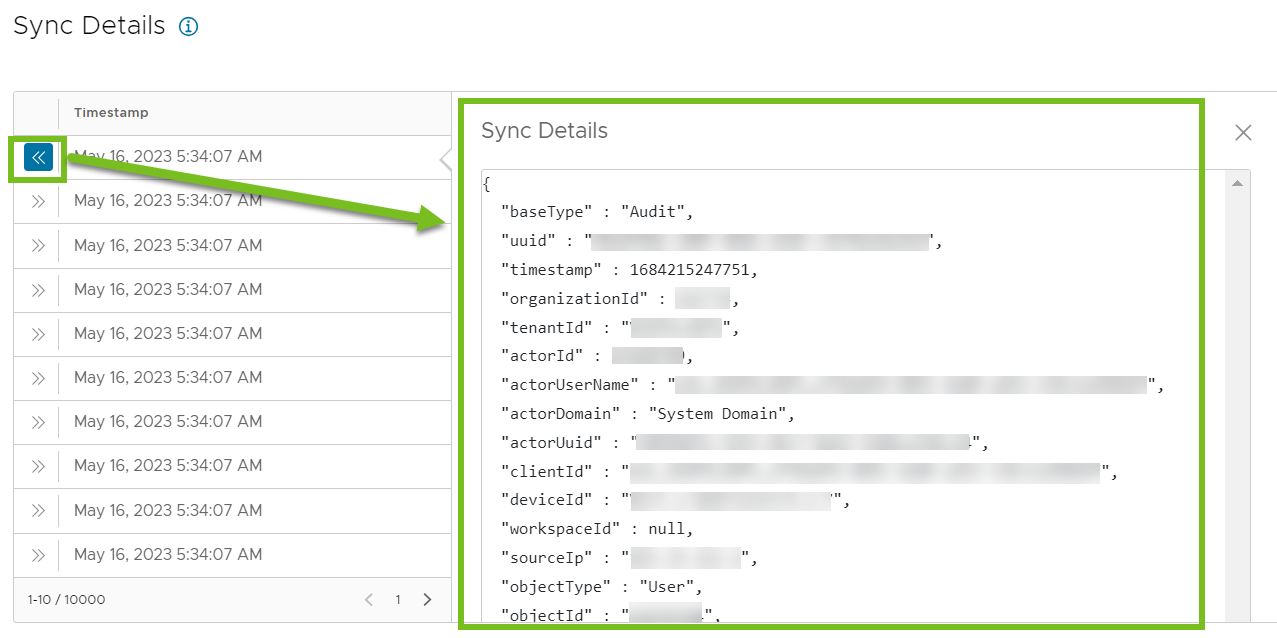Go to the previous page of results

(x=369, y=600)
